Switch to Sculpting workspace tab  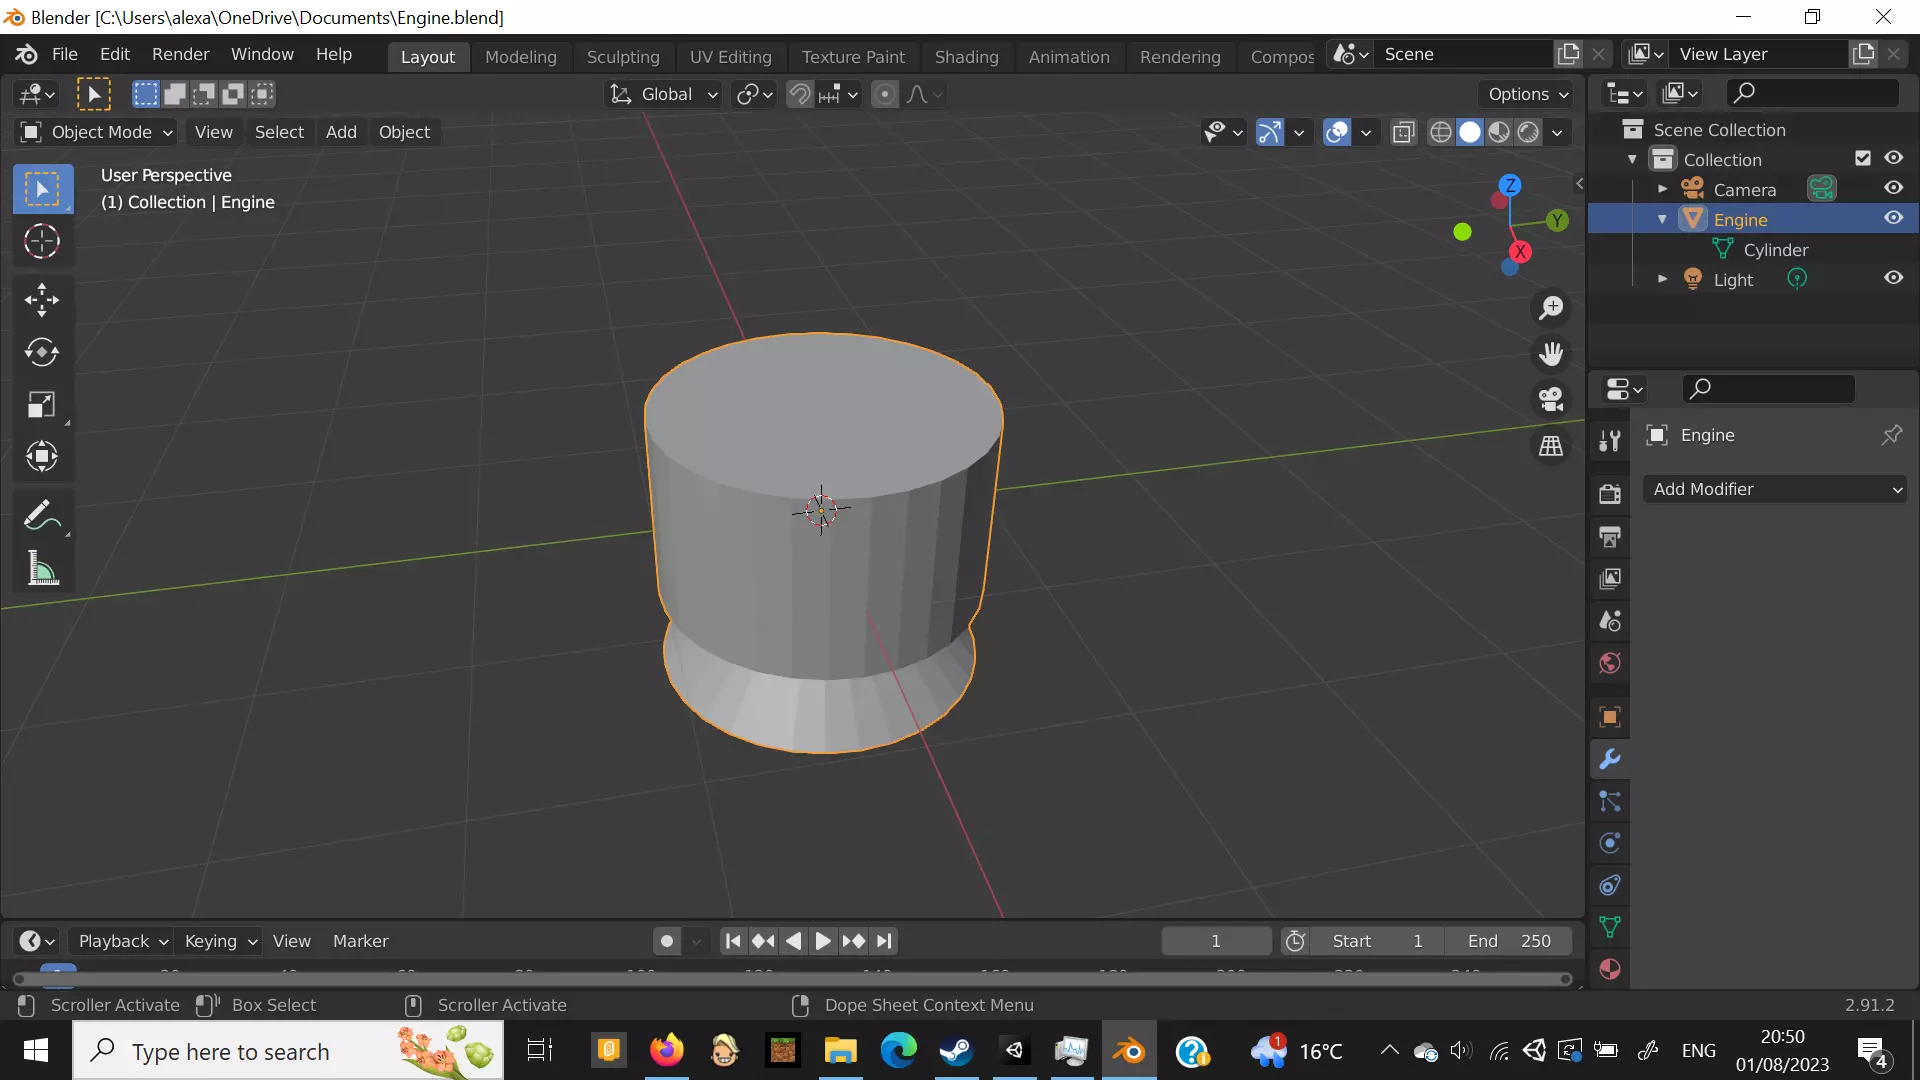tap(622, 57)
